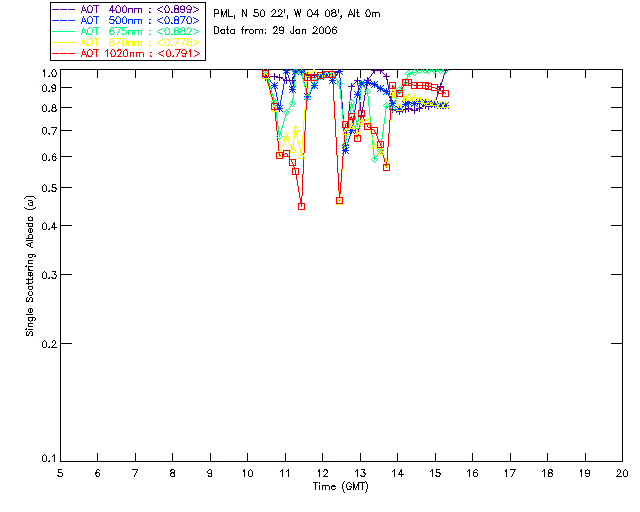Viewport: 640px width, 512px height.
Task: Click the lowest red square marker near 11.5 GMT
Action: click(301, 206)
